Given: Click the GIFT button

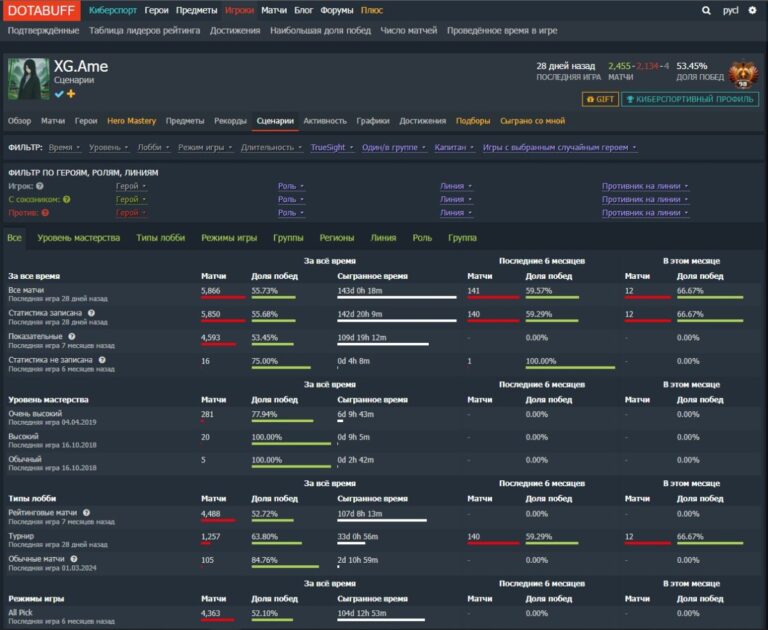Looking at the screenshot, I should point(600,99).
